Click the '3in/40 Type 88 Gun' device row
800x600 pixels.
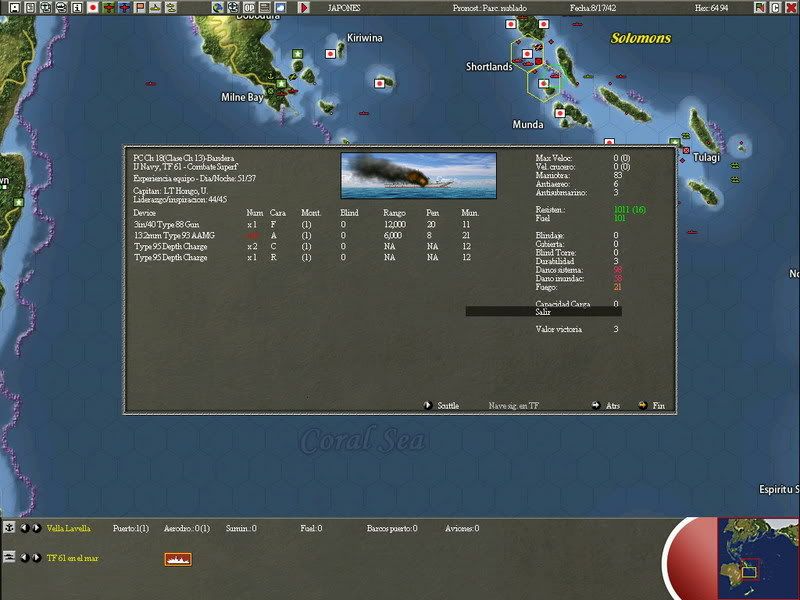(306, 224)
